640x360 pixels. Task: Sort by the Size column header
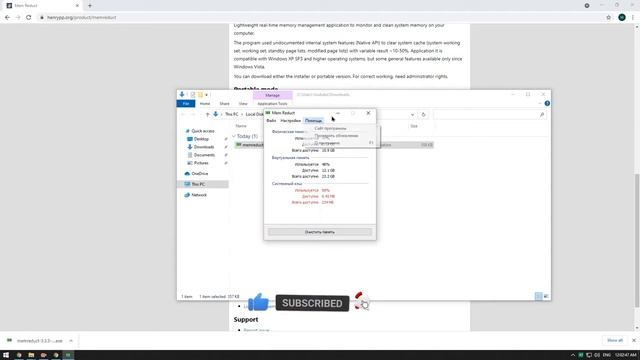click(414, 126)
